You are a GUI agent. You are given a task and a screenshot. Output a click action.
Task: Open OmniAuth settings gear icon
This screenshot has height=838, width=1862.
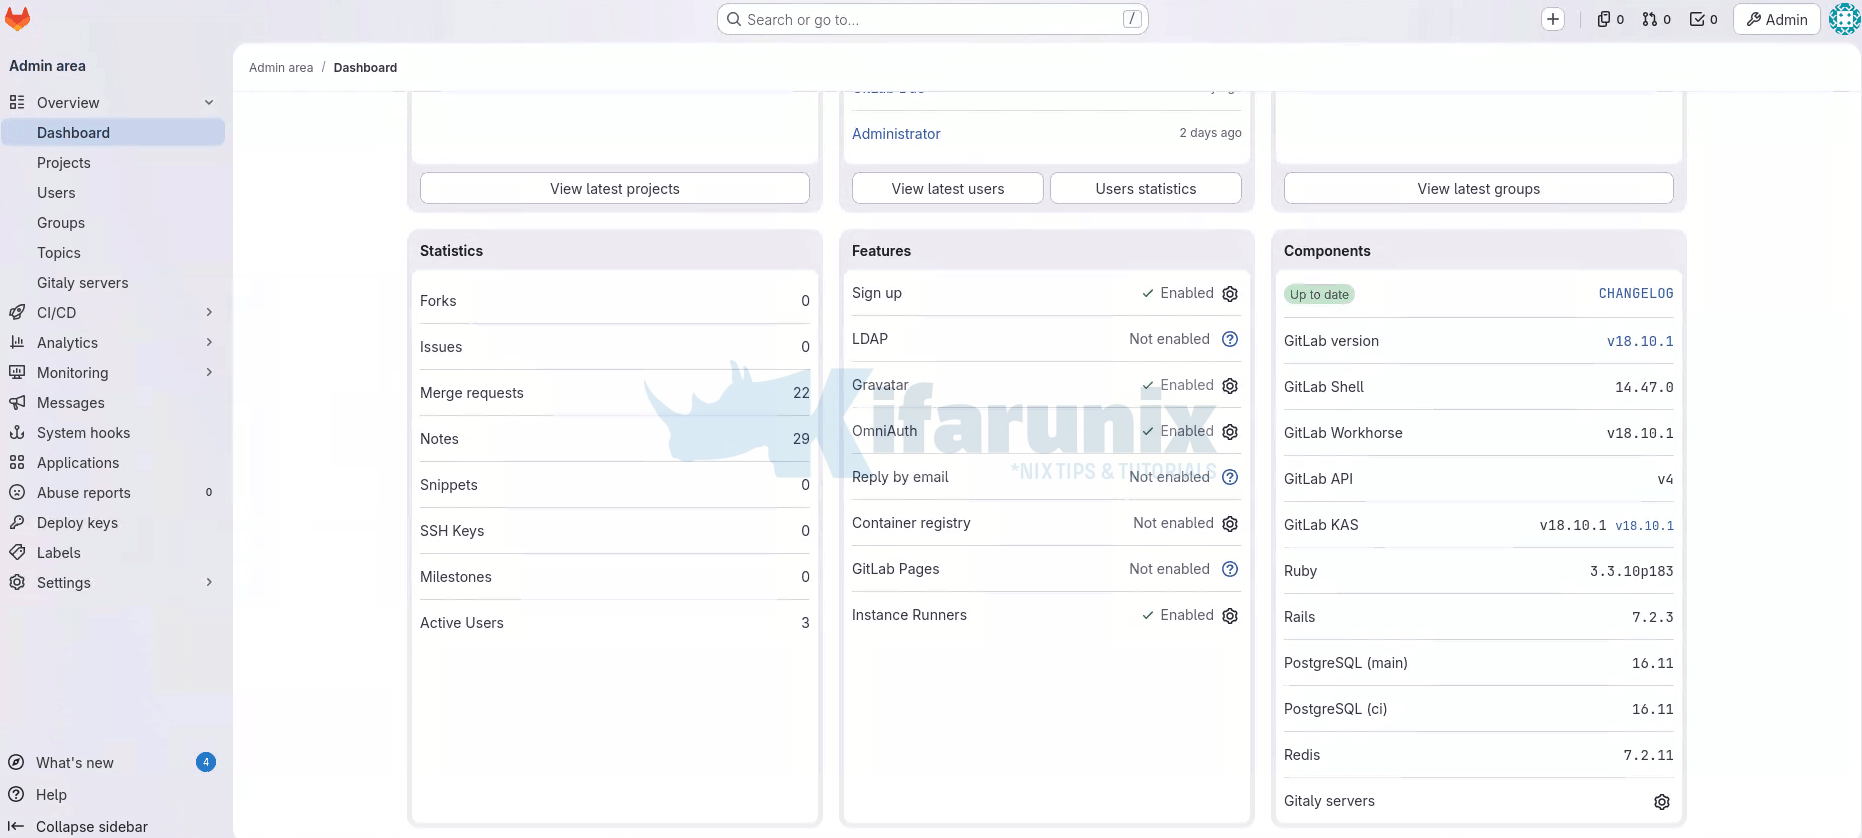pos(1230,432)
